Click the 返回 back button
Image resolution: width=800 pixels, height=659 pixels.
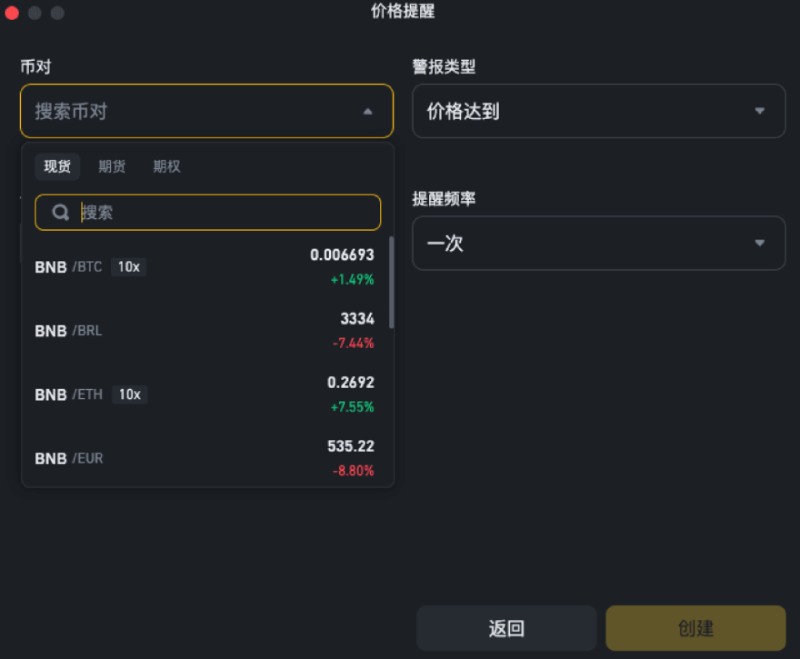pos(506,628)
